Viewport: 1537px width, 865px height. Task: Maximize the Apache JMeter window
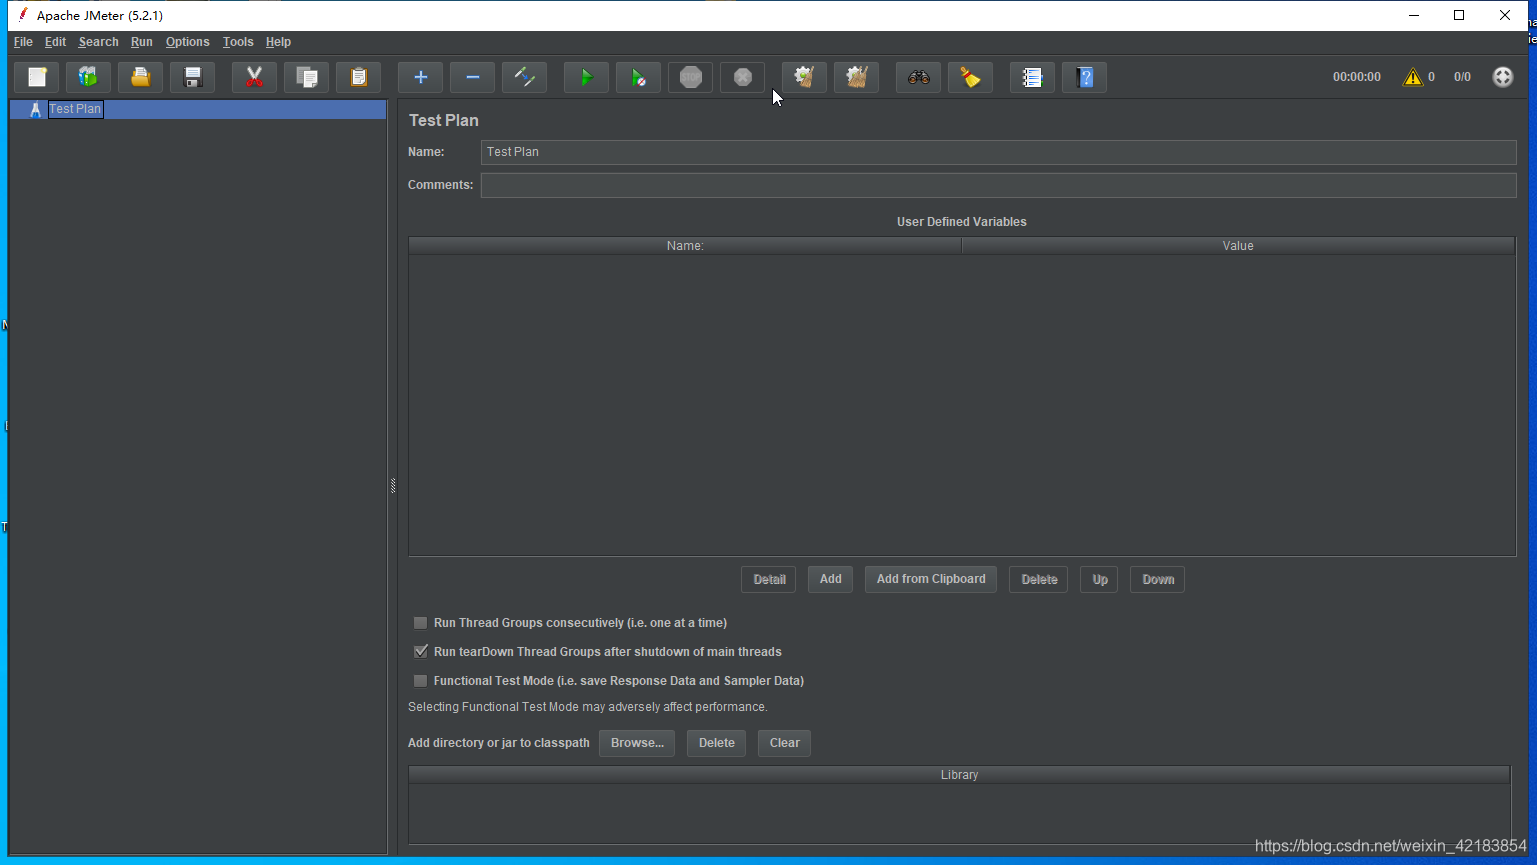[x=1459, y=15]
